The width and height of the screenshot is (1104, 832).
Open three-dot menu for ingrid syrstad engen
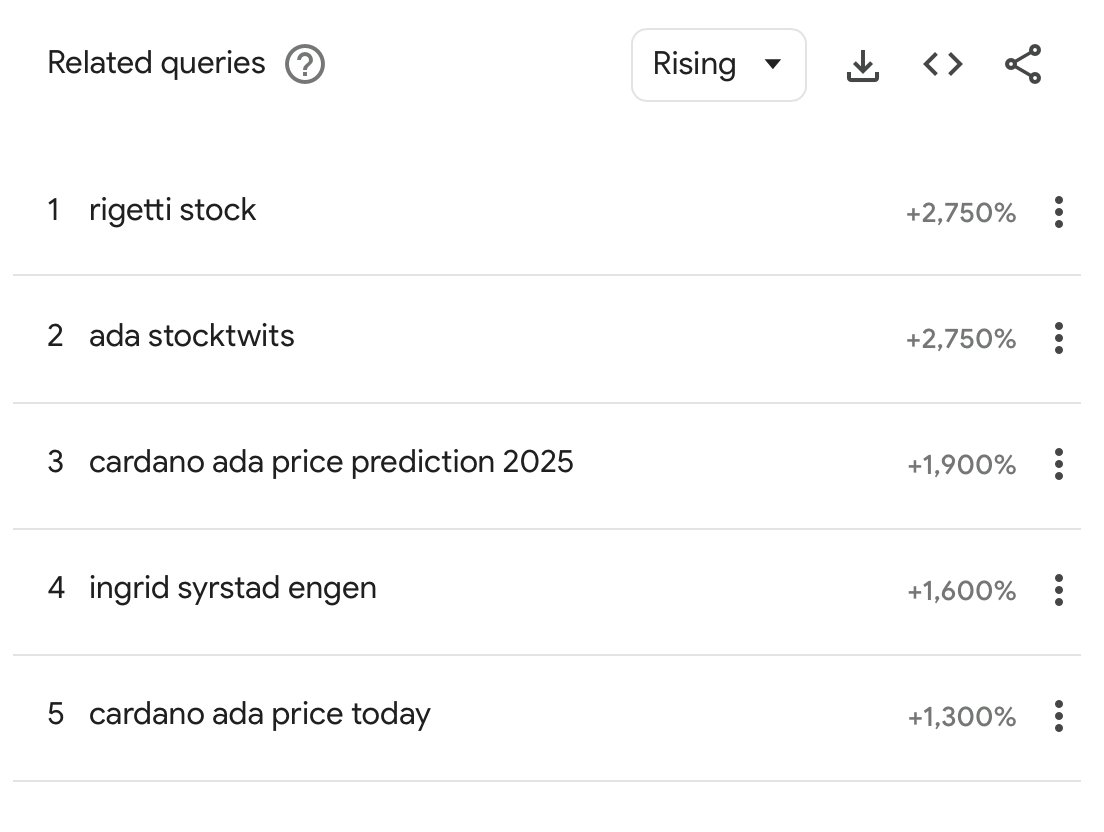pos(1058,590)
